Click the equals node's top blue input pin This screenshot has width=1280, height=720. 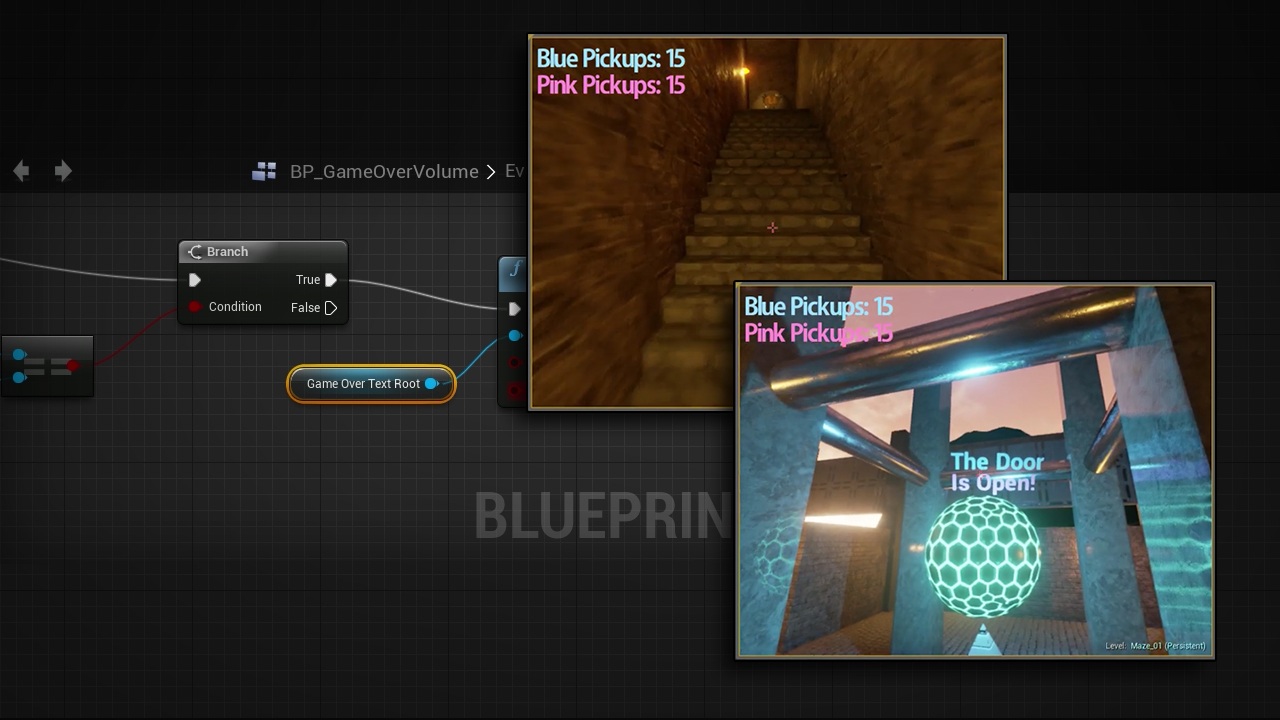pyautogui.click(x=19, y=355)
